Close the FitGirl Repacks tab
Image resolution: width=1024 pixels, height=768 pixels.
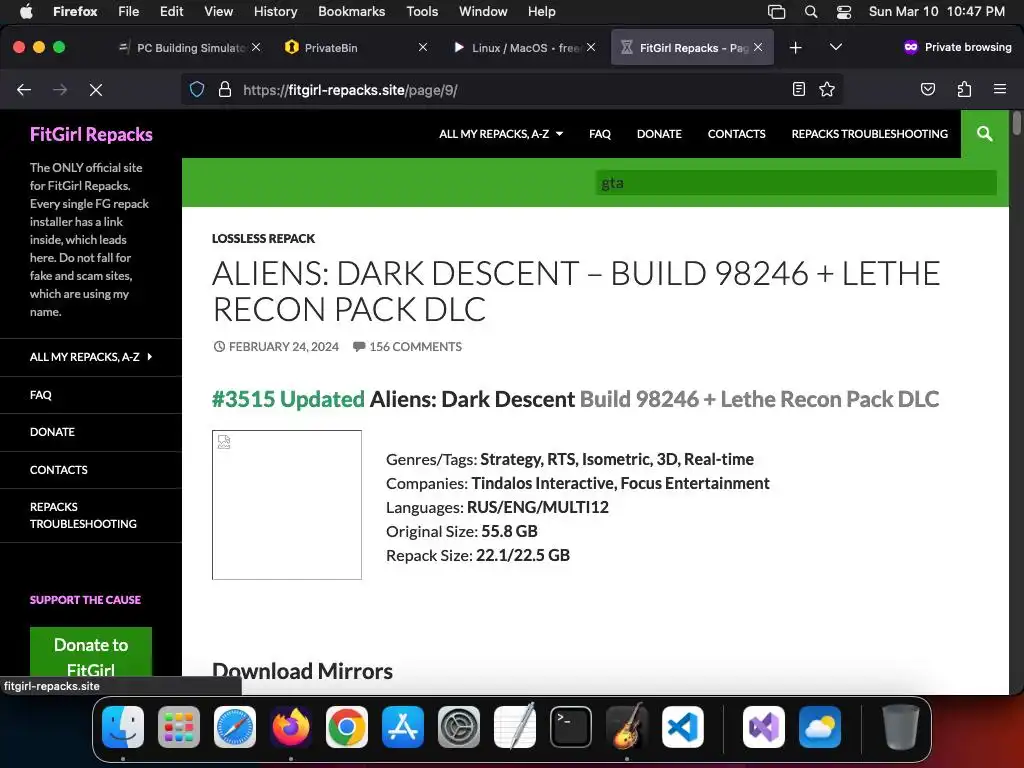point(758,47)
